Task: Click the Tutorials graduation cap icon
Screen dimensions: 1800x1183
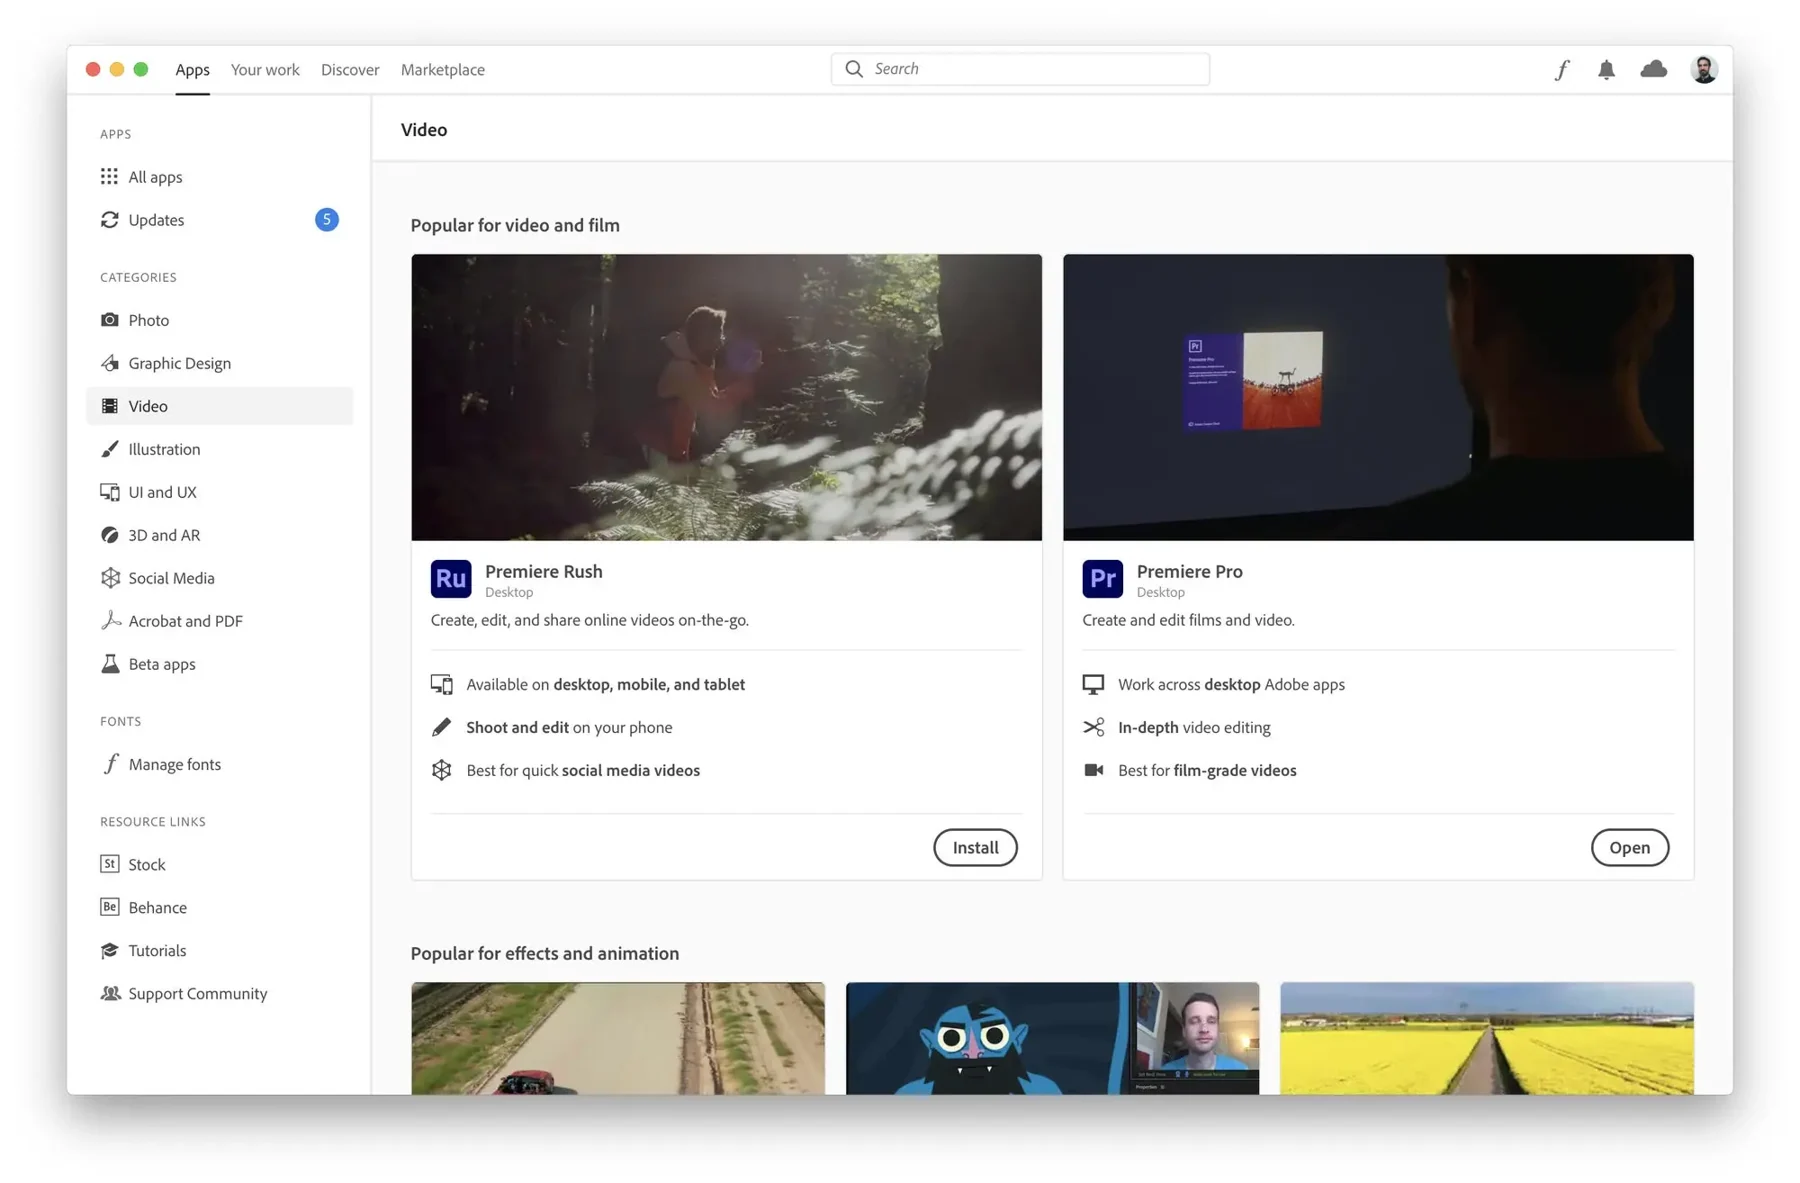Action: 109,950
